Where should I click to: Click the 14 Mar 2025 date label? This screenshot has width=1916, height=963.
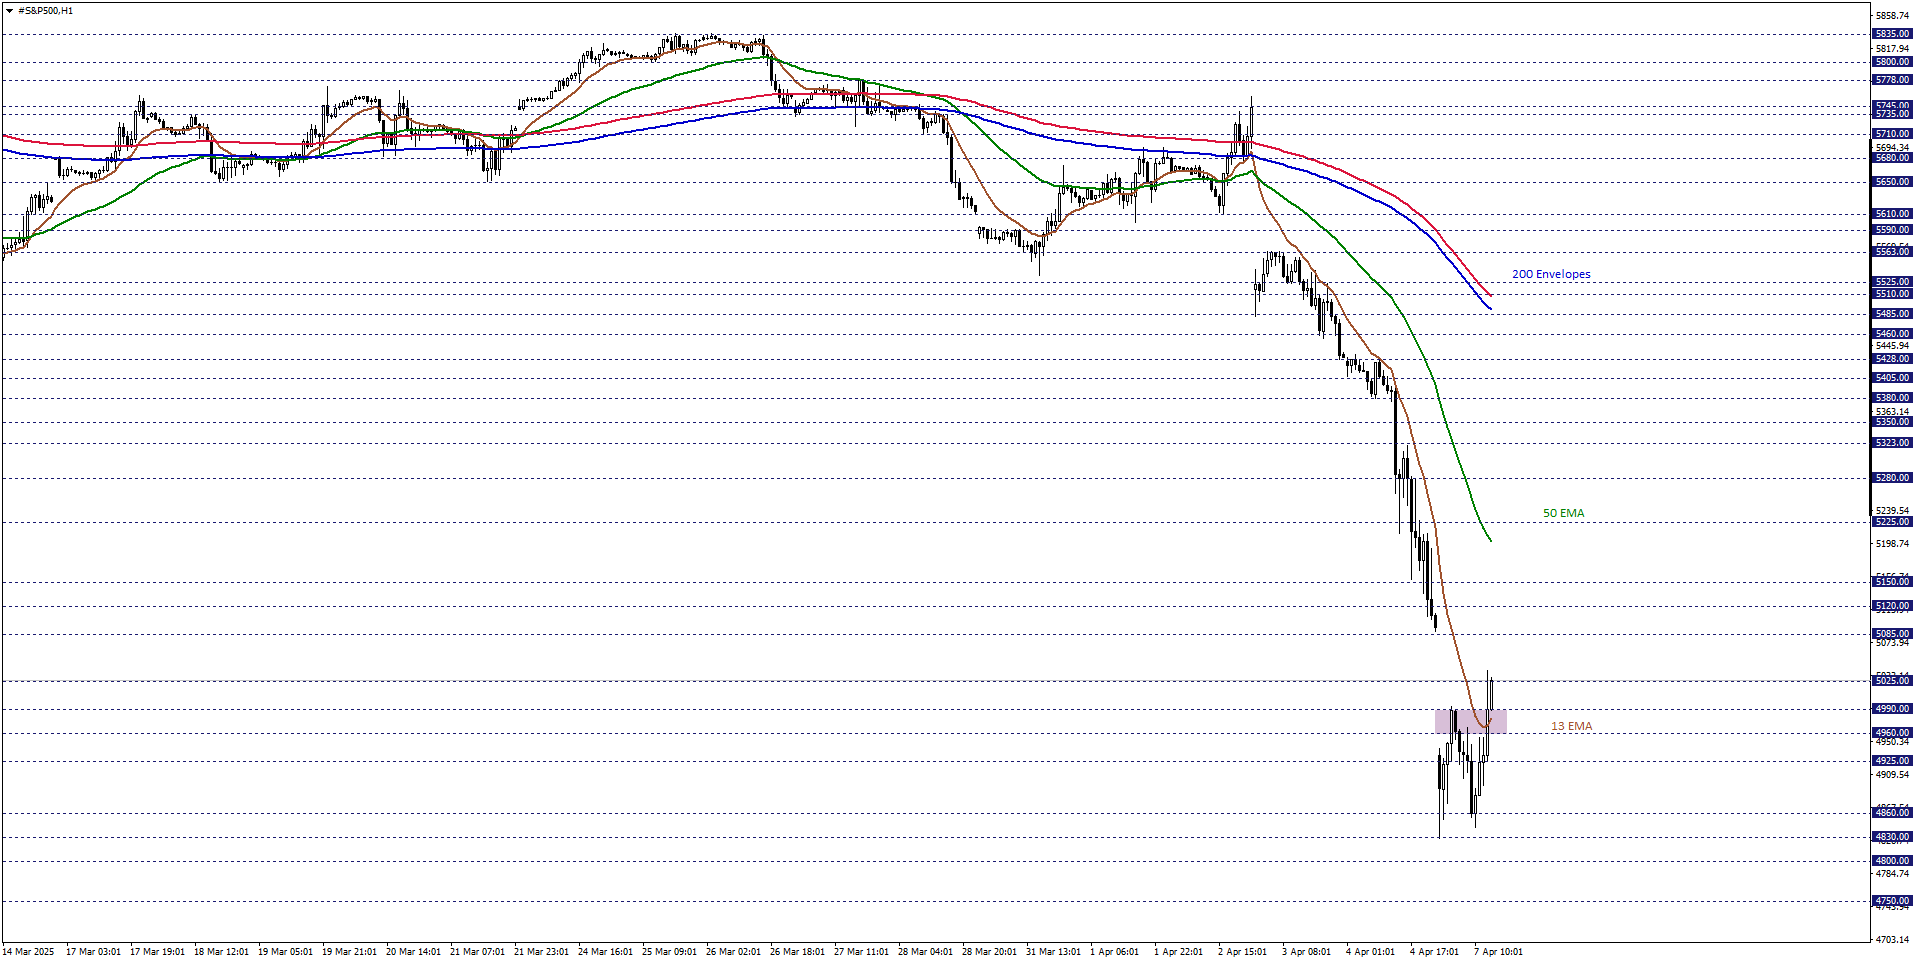[28, 952]
